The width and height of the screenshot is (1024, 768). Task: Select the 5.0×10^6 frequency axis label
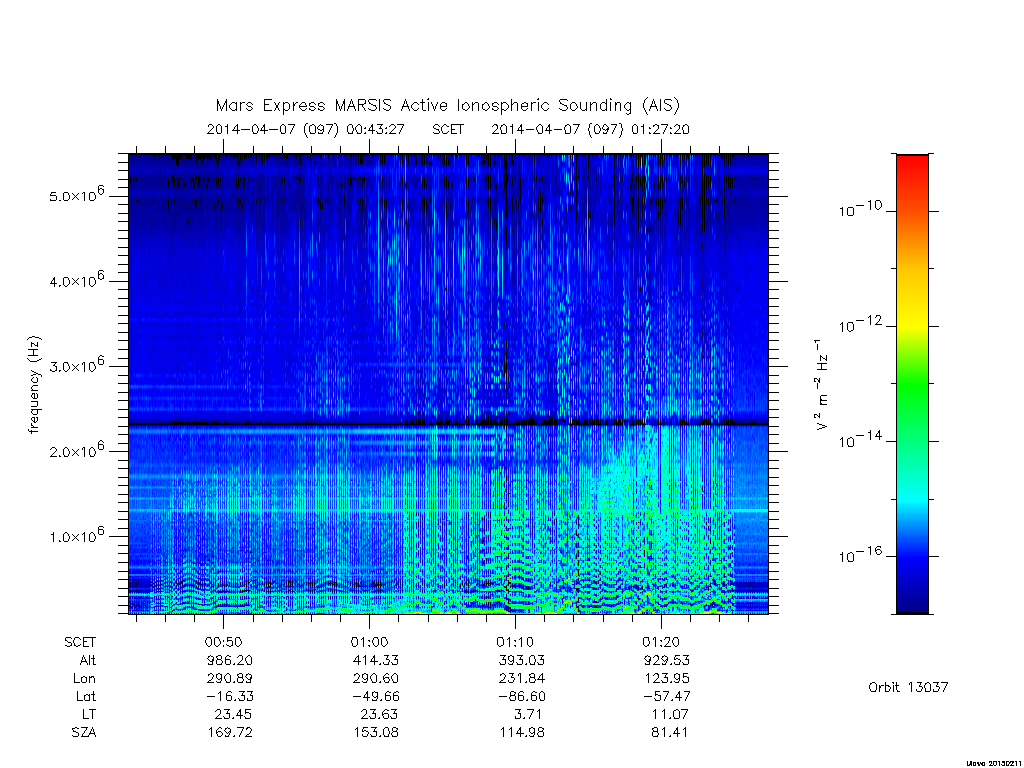point(76,194)
